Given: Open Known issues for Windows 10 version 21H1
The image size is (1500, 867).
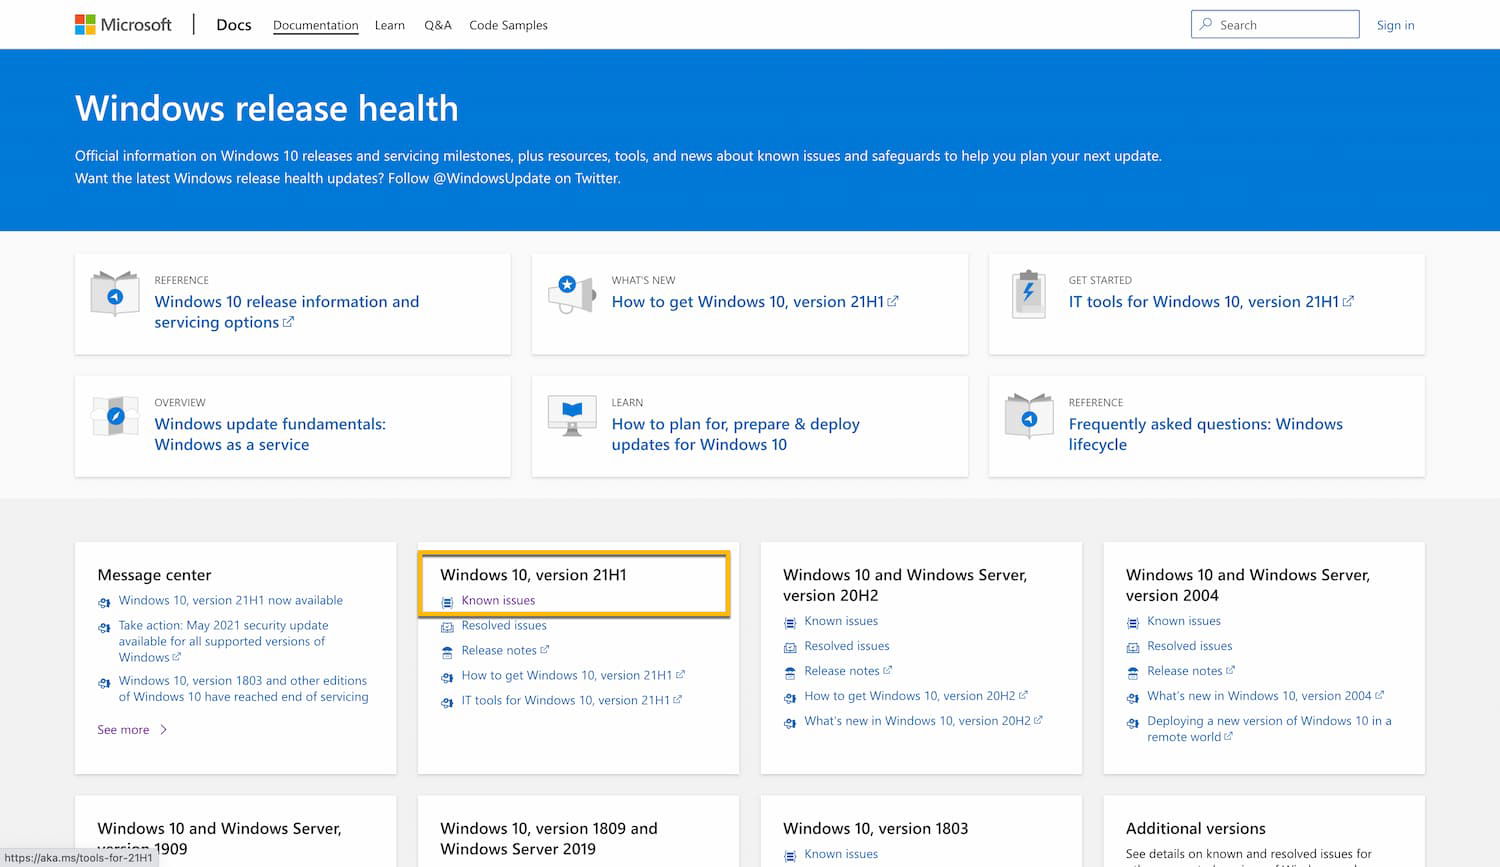Looking at the screenshot, I should coord(498,600).
